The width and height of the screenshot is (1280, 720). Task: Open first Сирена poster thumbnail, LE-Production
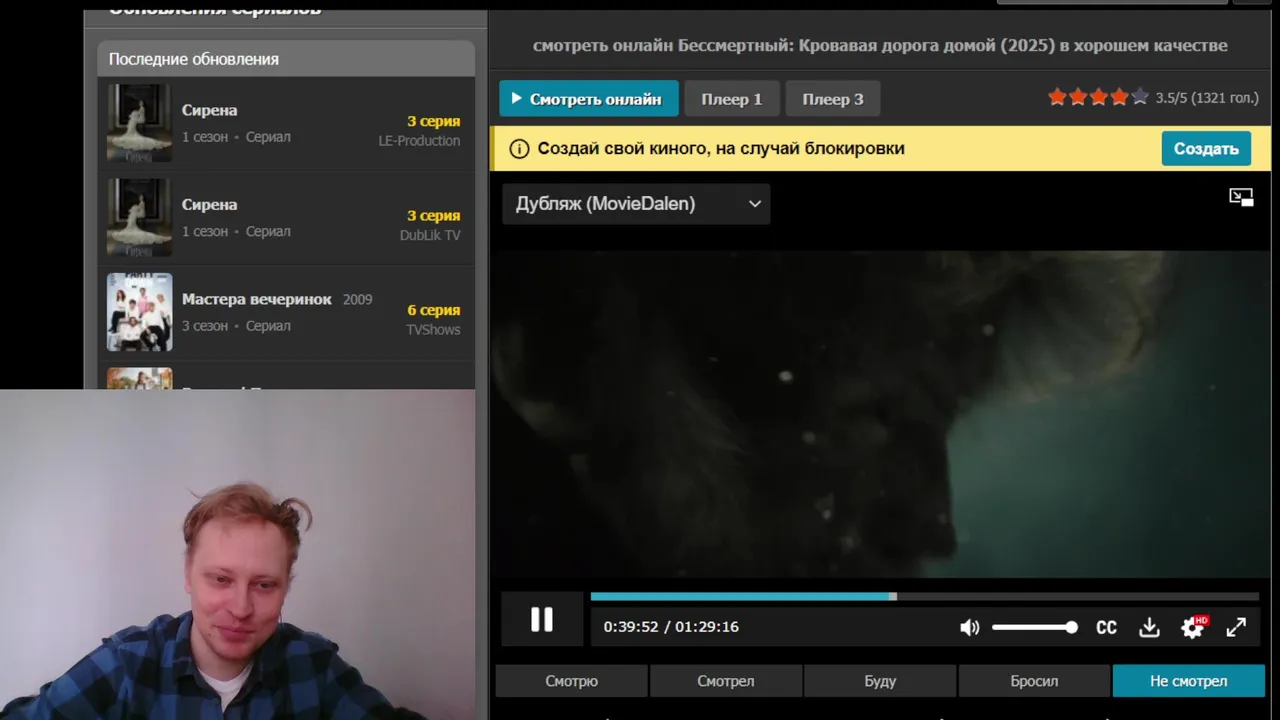140,123
